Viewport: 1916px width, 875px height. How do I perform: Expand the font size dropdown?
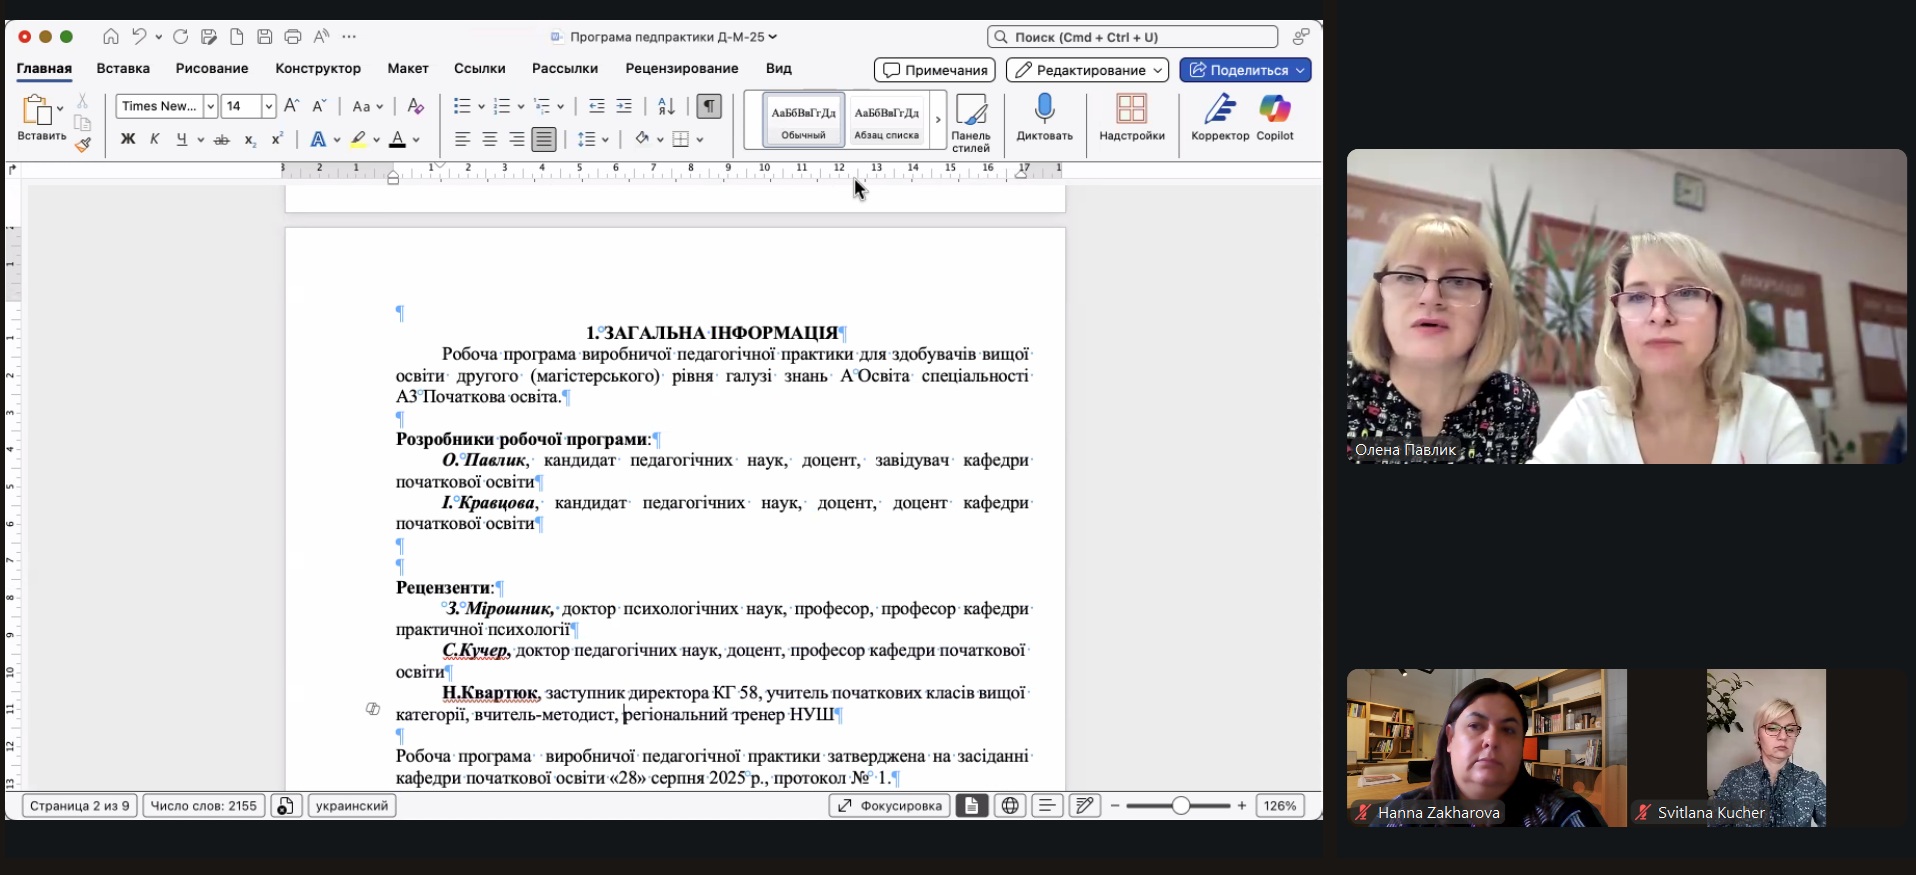point(268,106)
